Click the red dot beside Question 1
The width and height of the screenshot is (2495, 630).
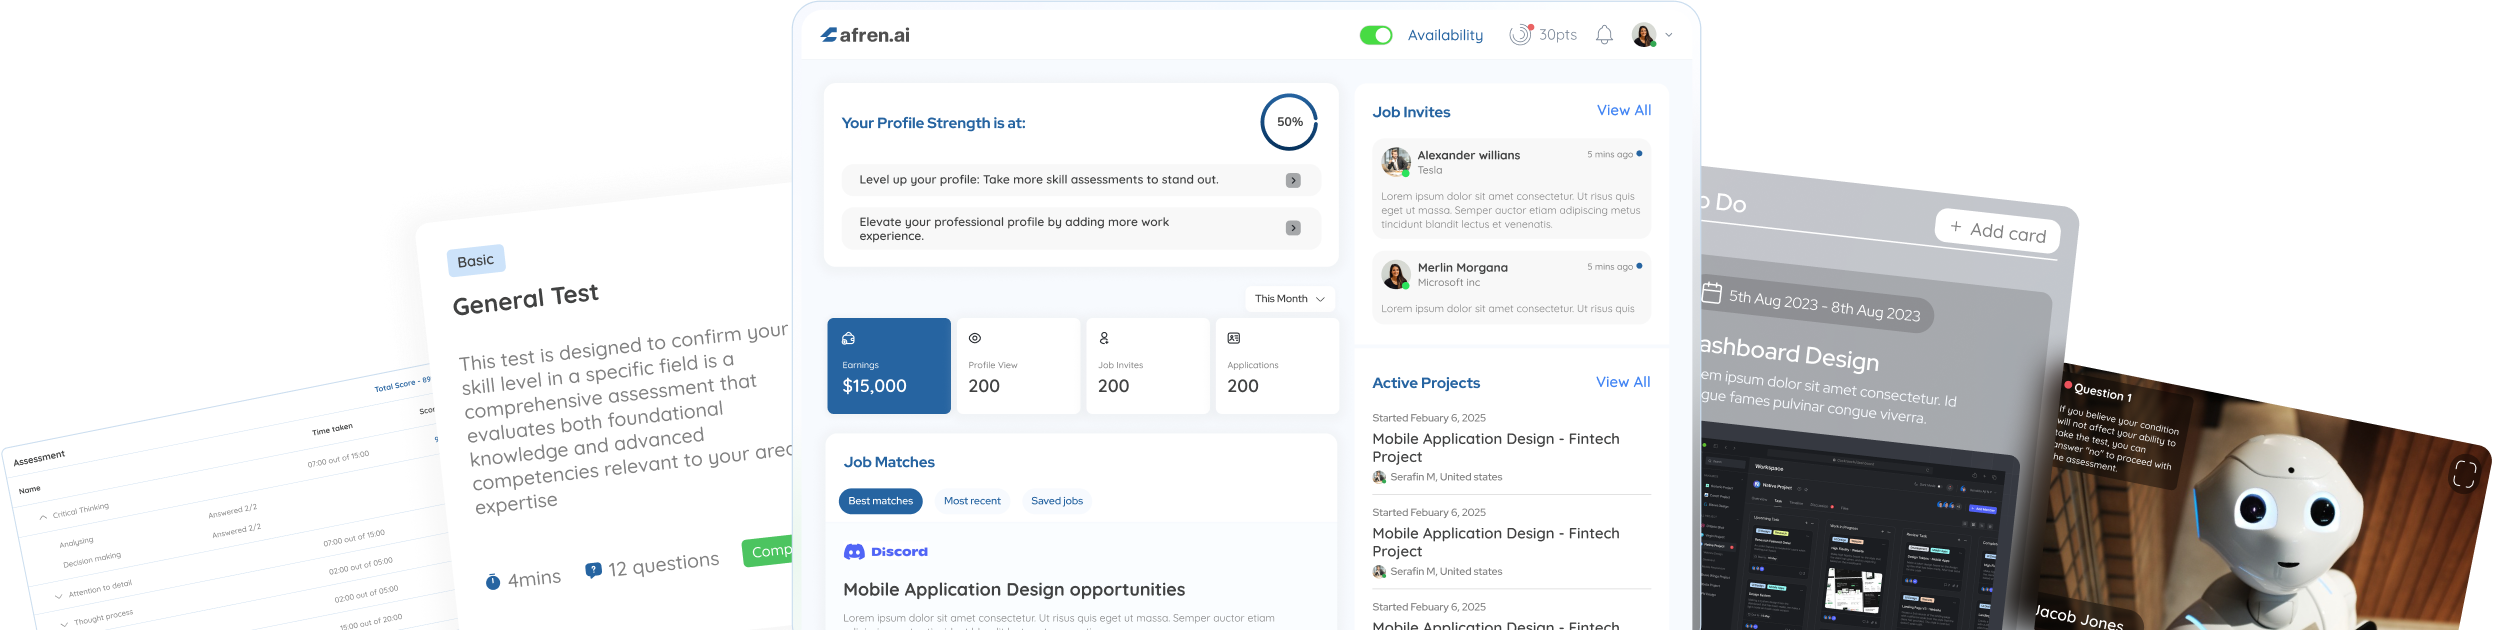coord(2067,385)
